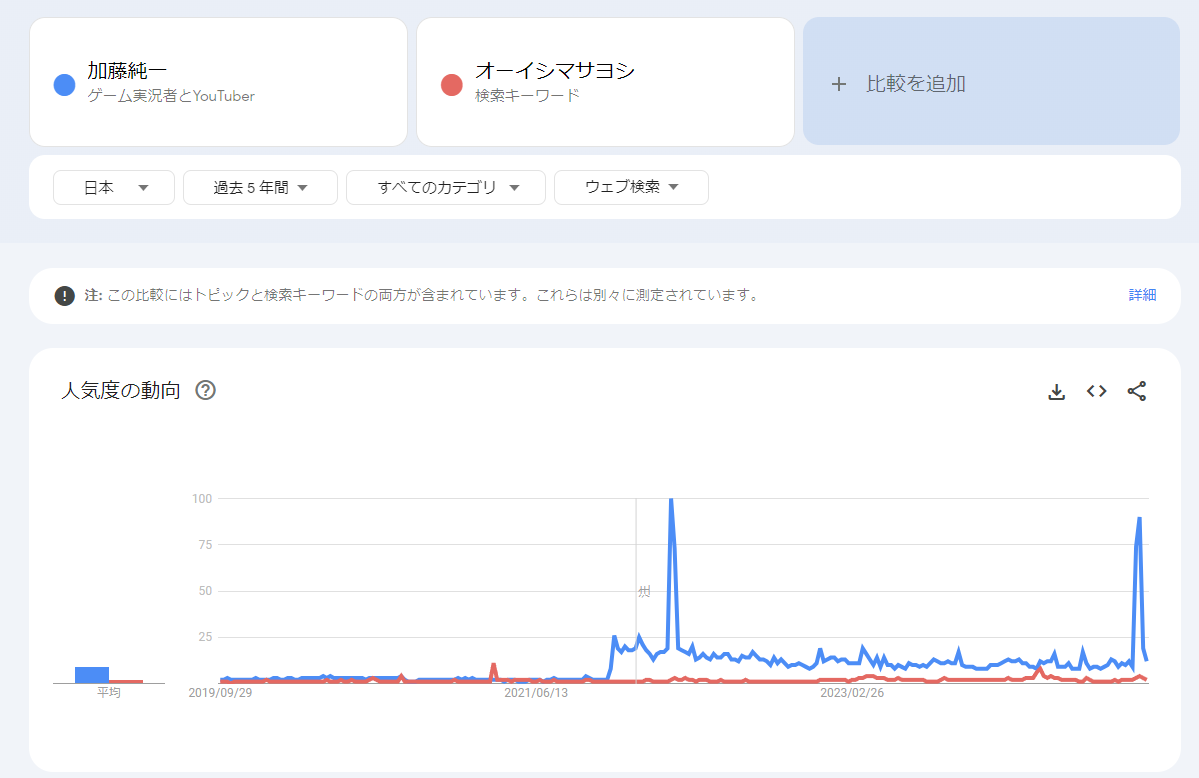Click the plus icon to add comparison
The height and width of the screenshot is (778, 1199).
(x=839, y=84)
